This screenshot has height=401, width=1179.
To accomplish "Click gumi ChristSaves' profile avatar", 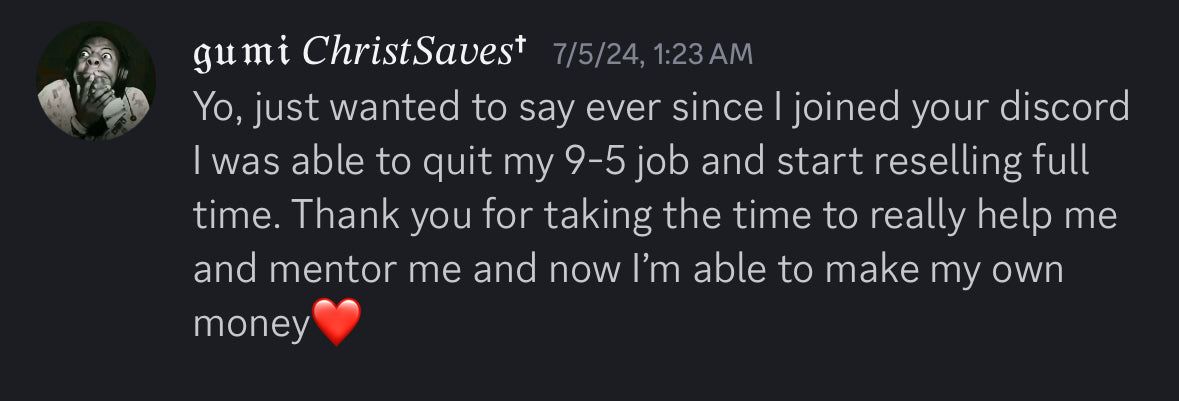I will (96, 81).
